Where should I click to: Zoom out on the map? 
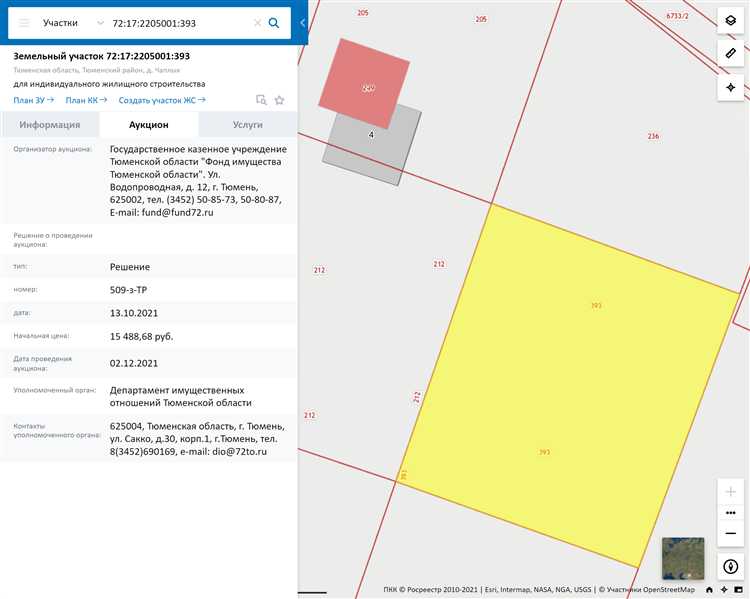[x=731, y=532]
